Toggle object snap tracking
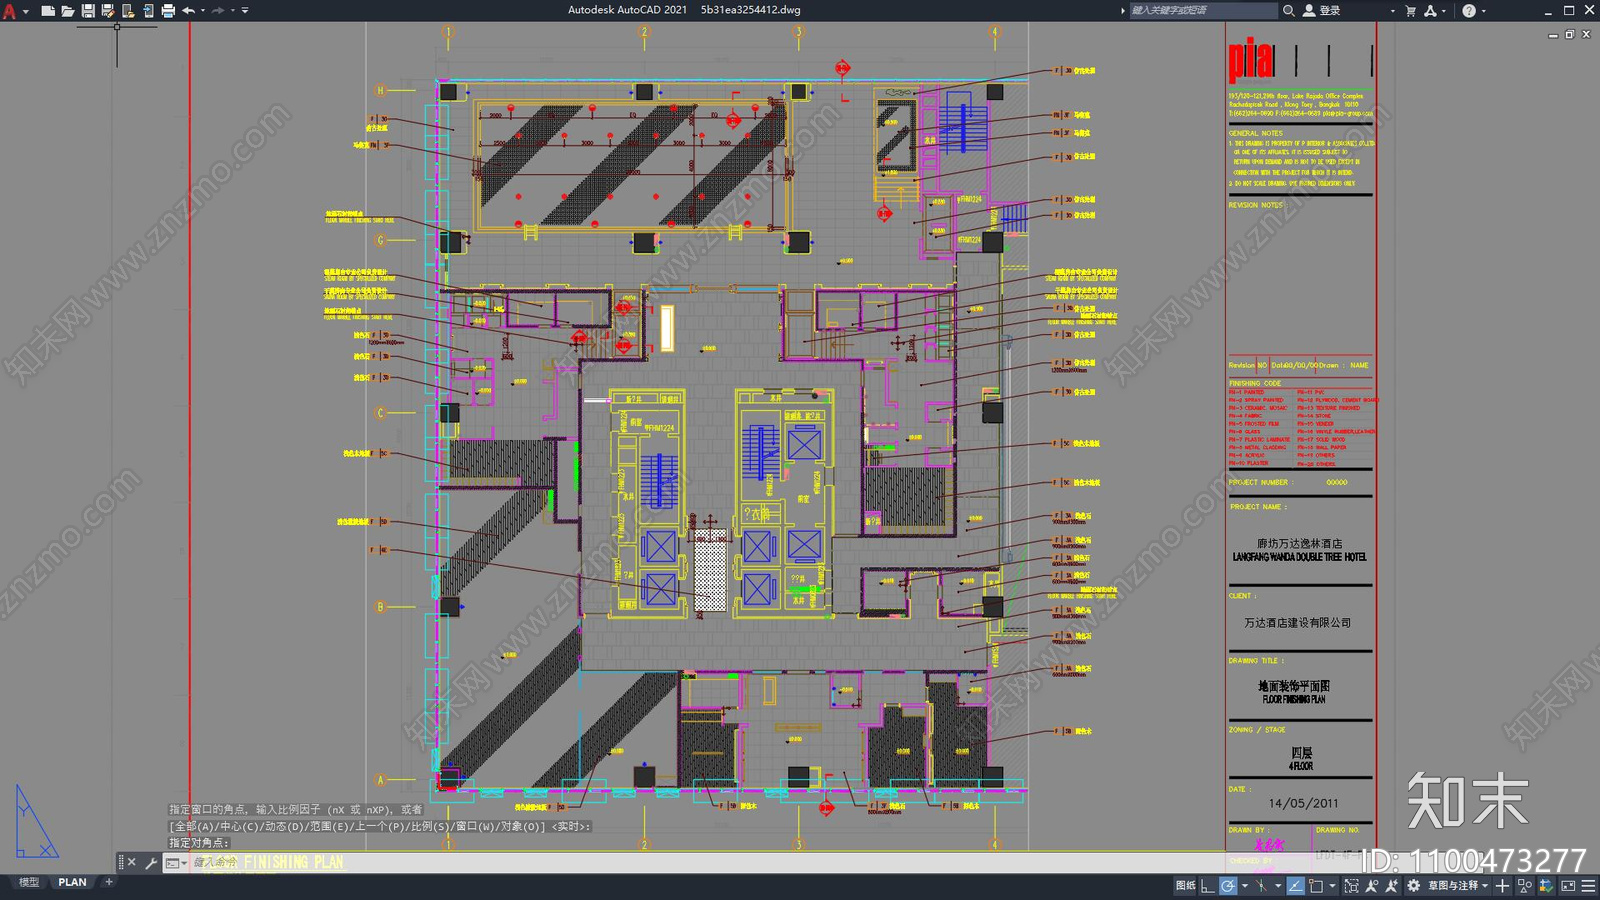 tap(1296, 886)
